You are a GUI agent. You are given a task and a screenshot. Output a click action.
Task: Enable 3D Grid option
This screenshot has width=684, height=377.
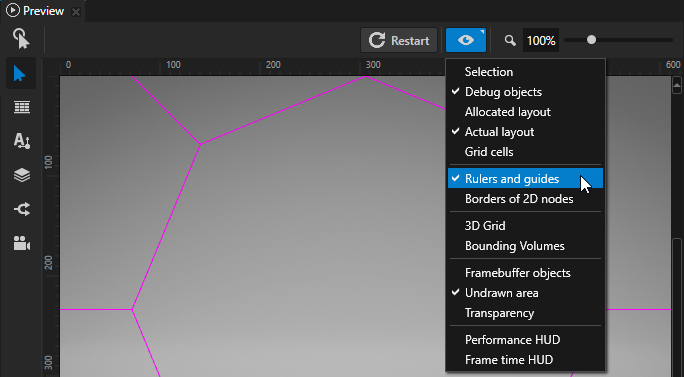click(x=525, y=226)
